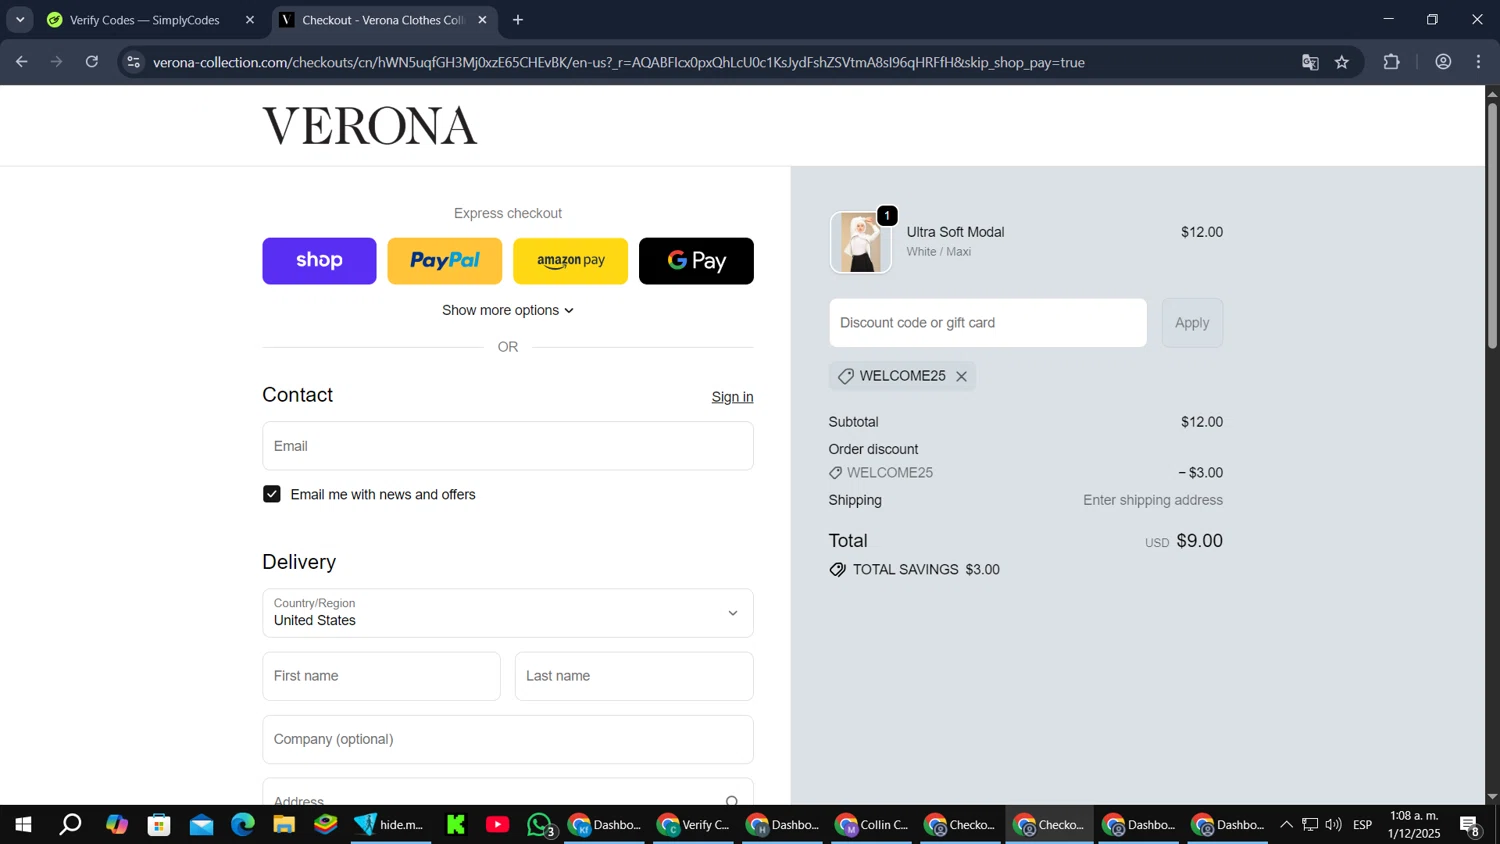Open Microsoft Store from the taskbar
This screenshot has height=844, width=1500.
[x=159, y=825]
